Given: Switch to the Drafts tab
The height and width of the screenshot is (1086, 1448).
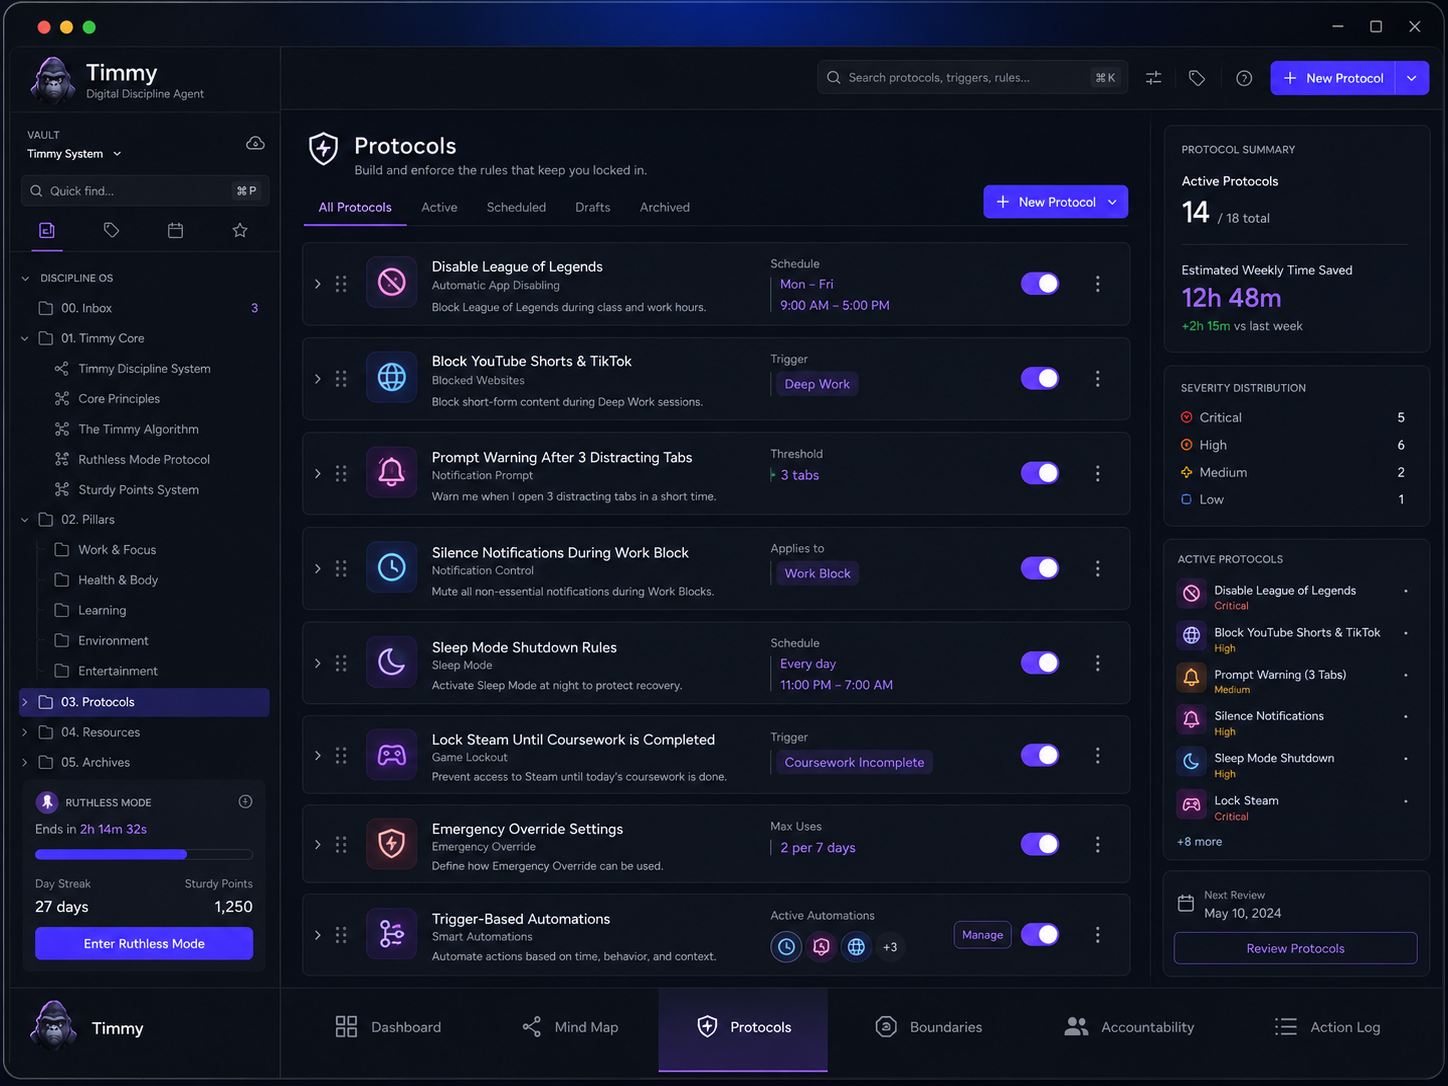Looking at the screenshot, I should 592,207.
